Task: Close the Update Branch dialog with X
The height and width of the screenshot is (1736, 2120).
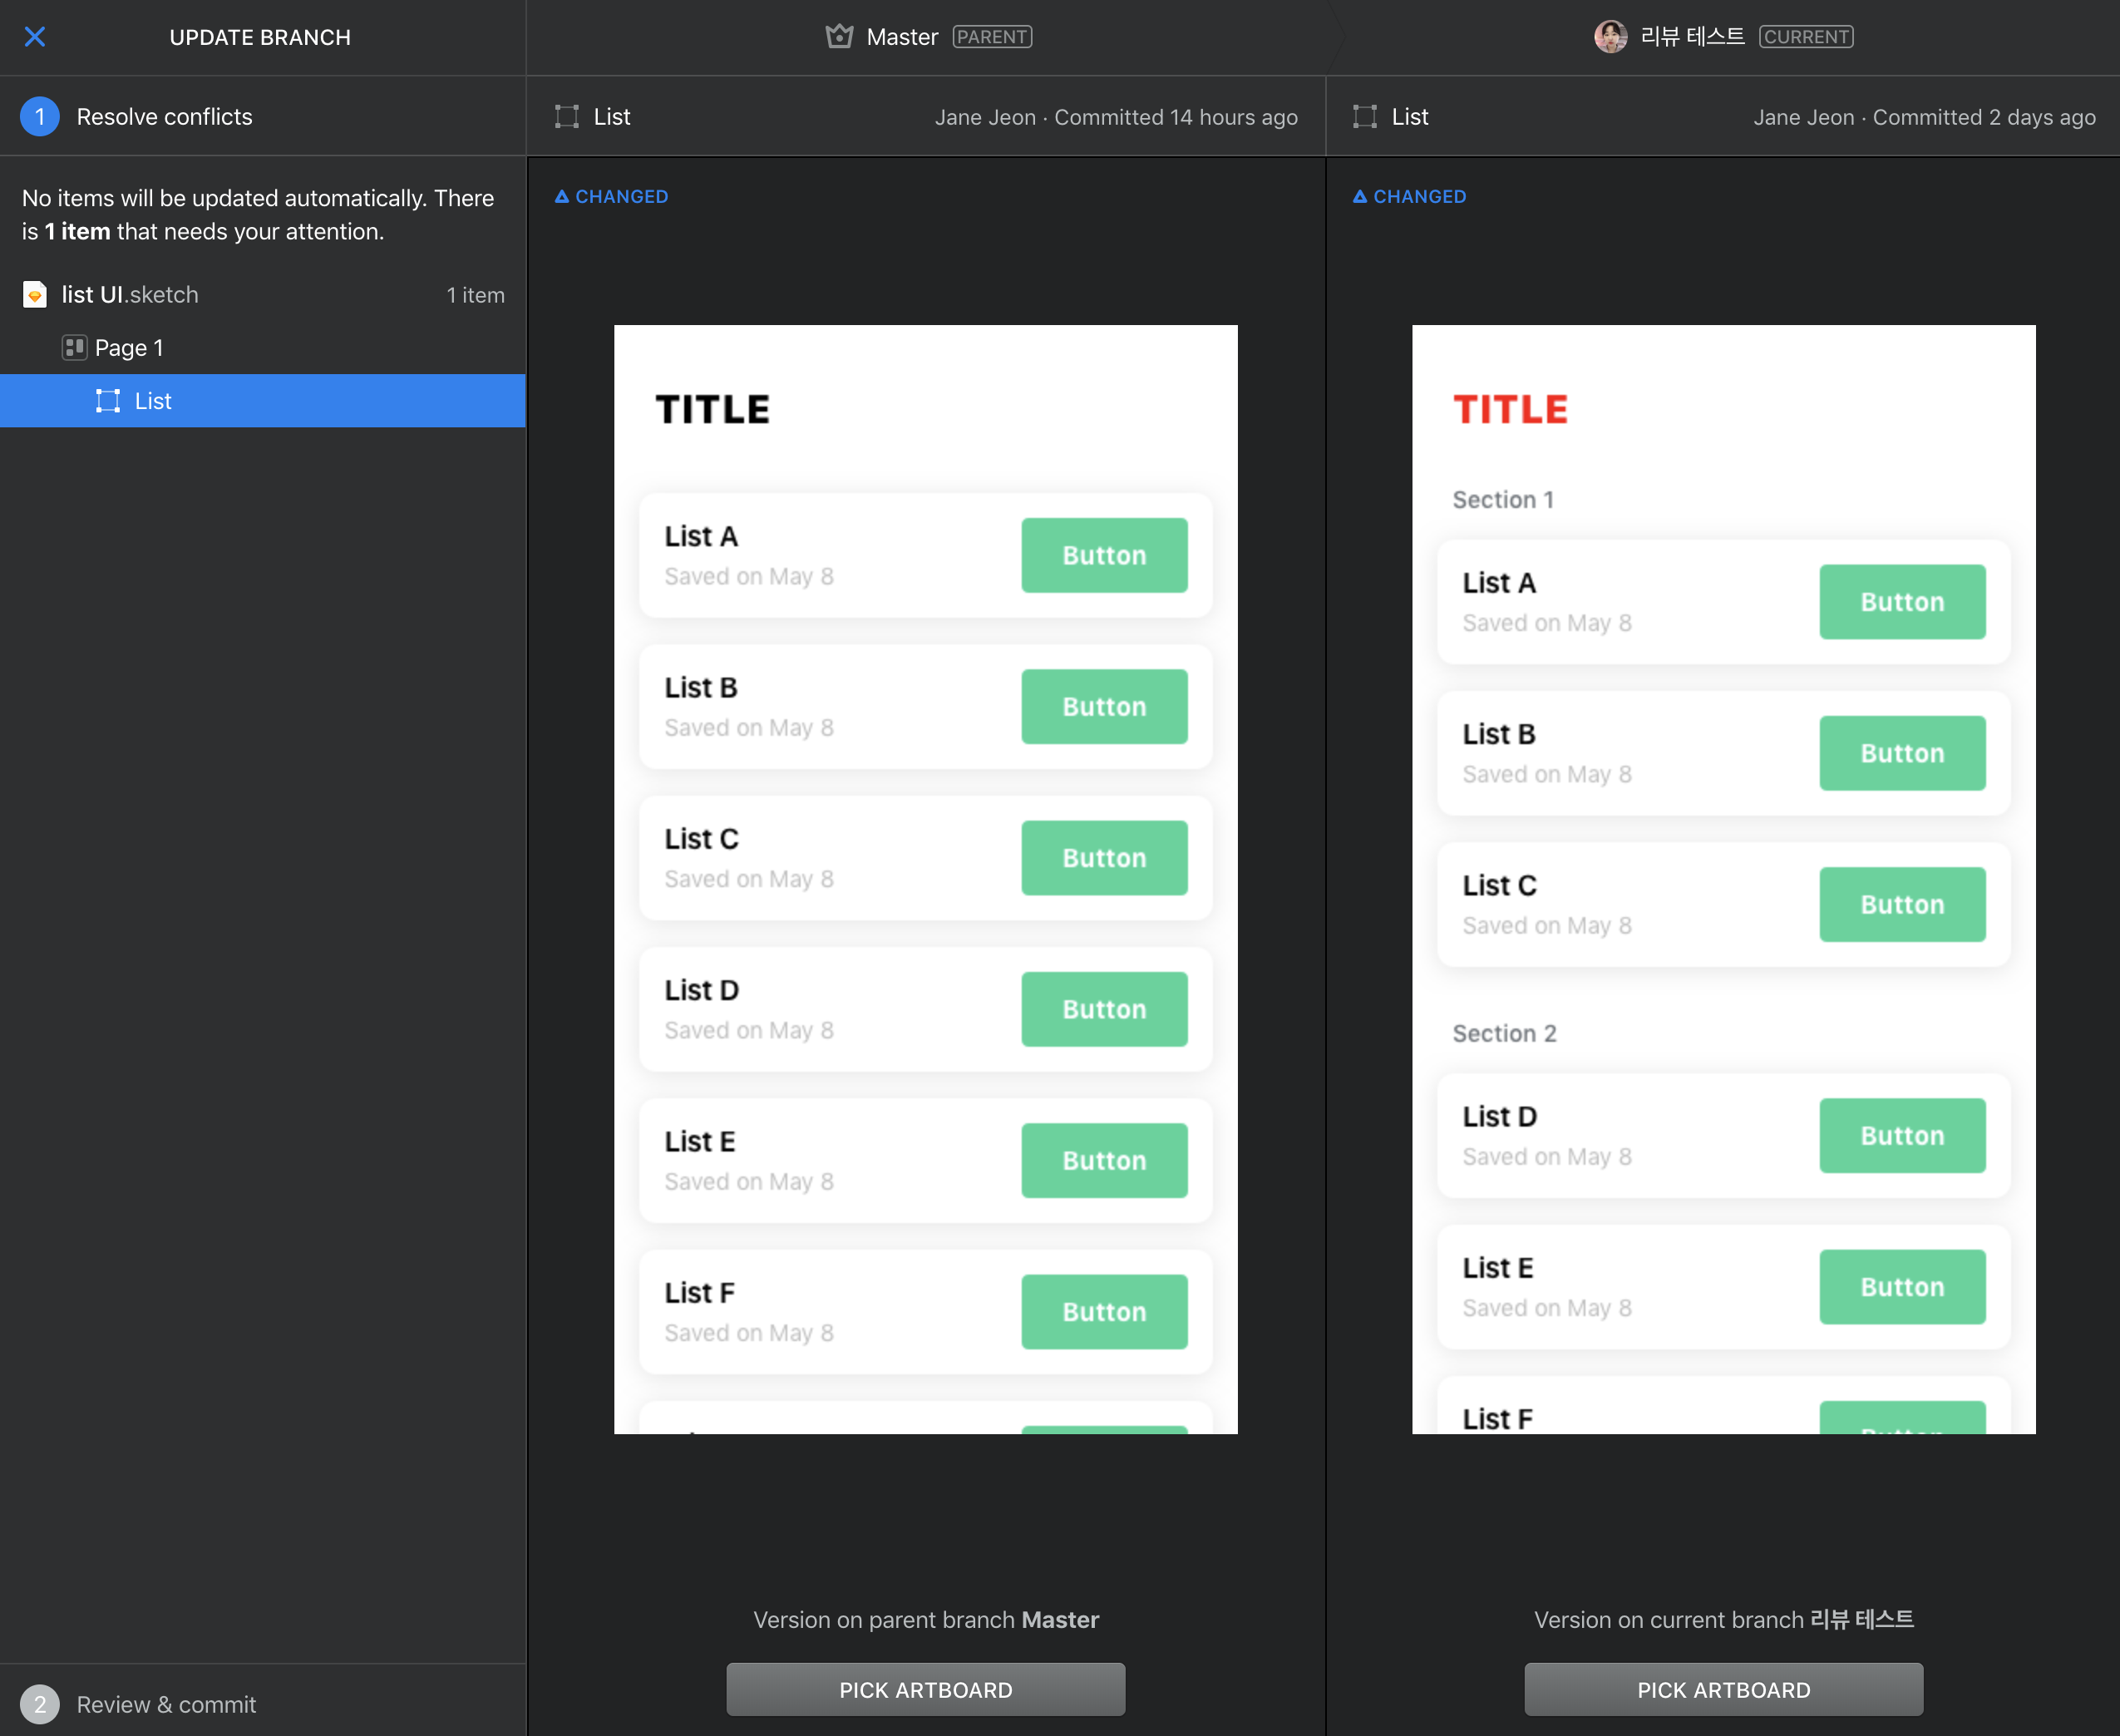Action: click(x=35, y=37)
